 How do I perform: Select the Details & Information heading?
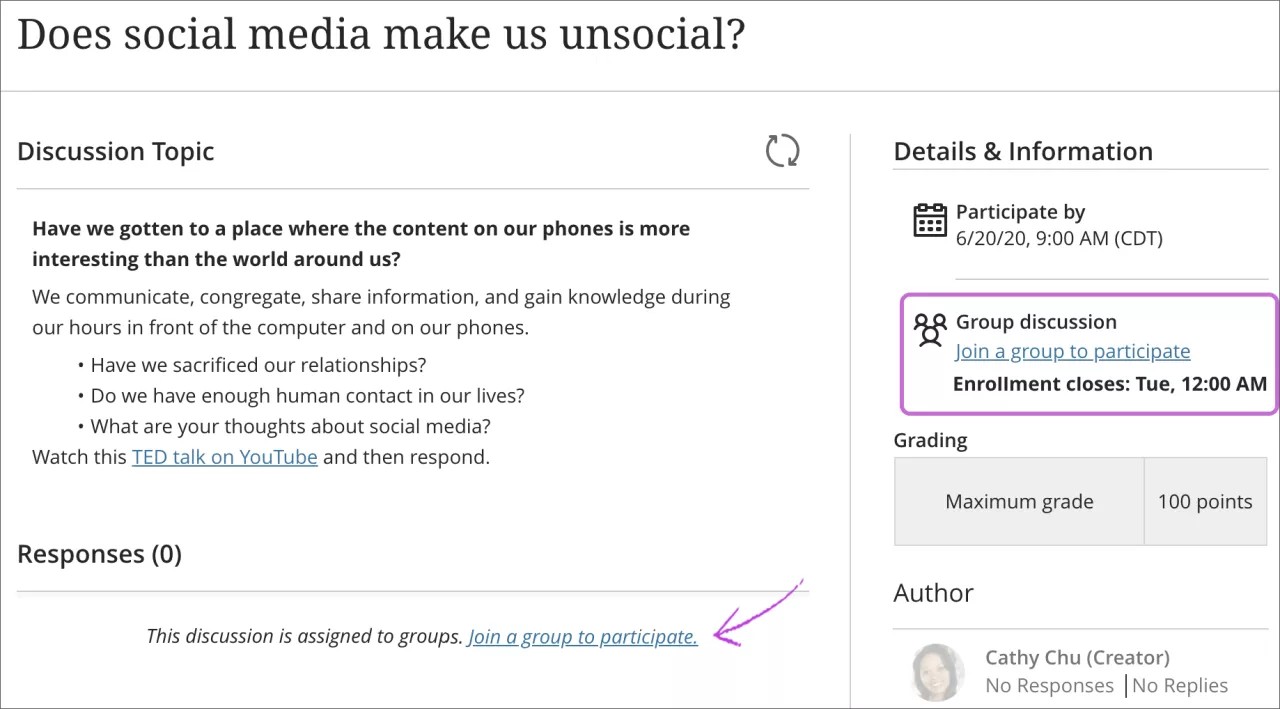(1023, 151)
